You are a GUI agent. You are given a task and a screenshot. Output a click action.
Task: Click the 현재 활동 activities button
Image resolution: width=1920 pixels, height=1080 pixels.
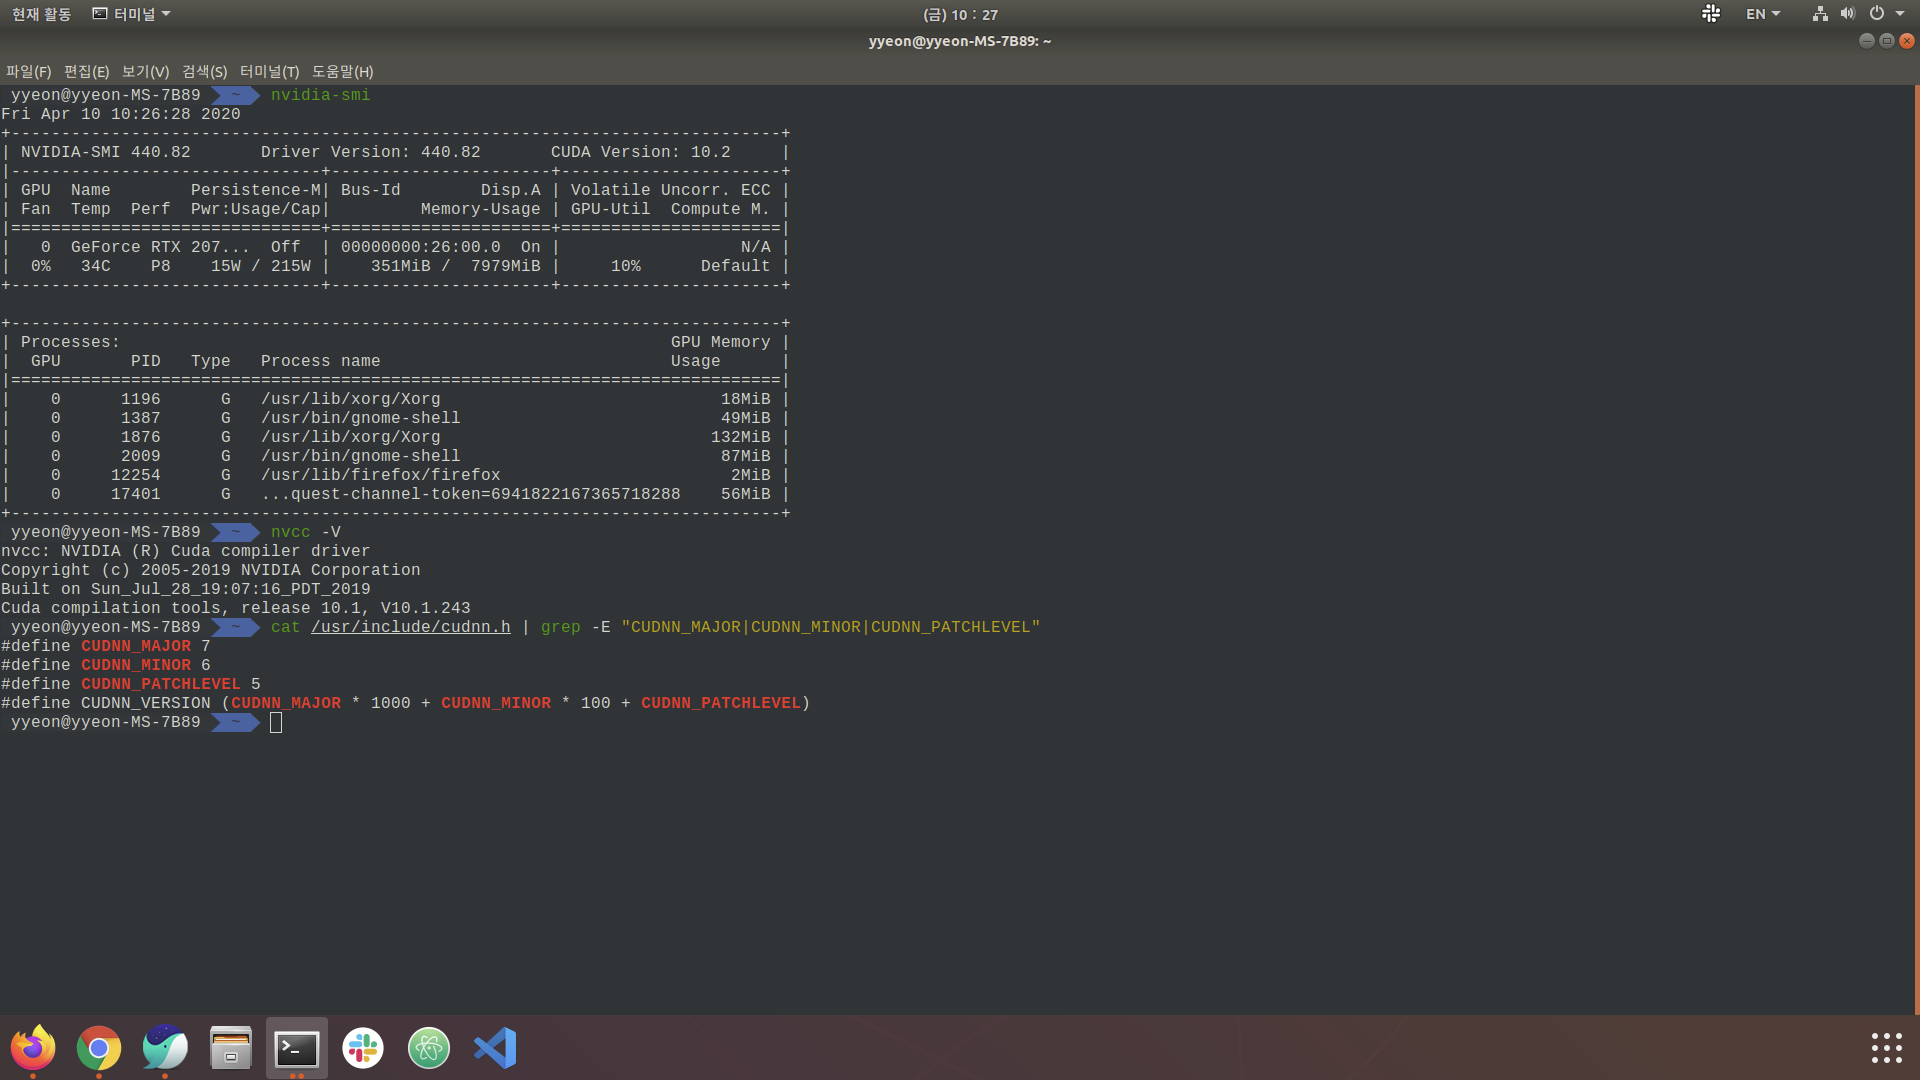41,14
